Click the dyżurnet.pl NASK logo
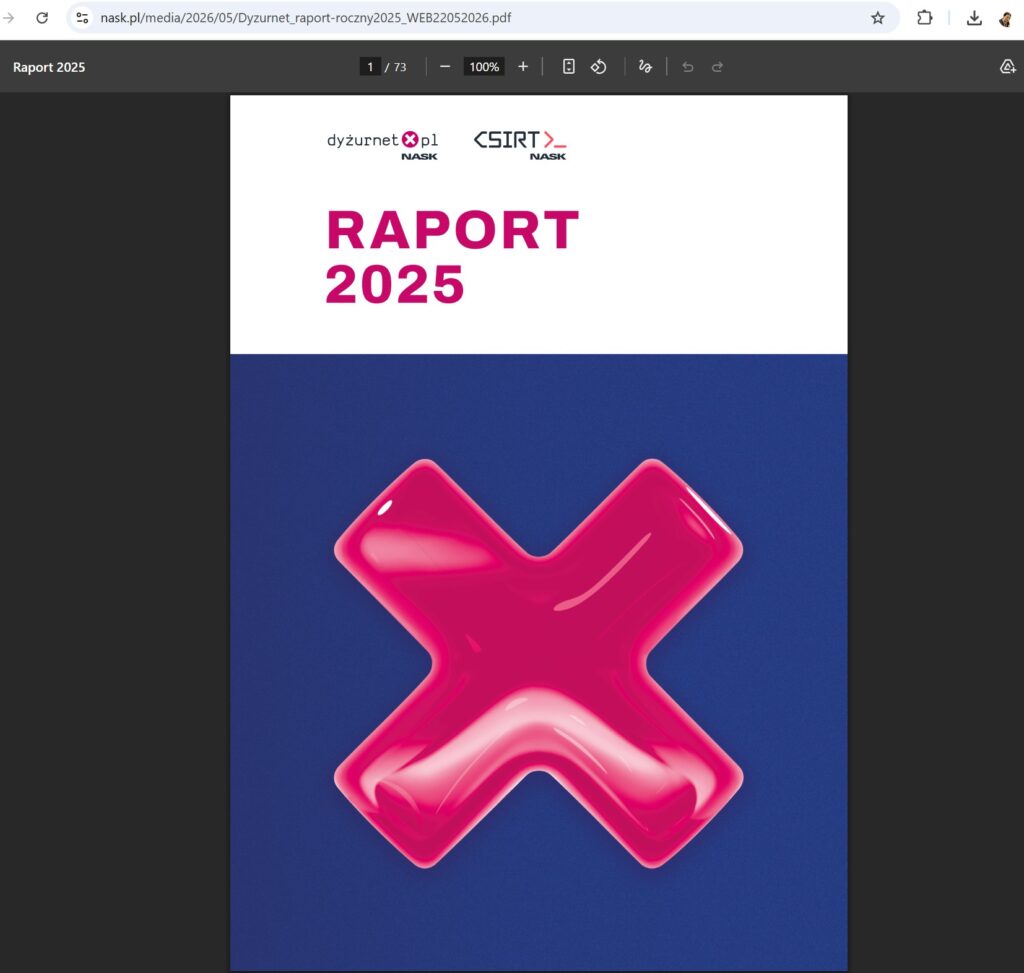Image resolution: width=1024 pixels, height=973 pixels. [383, 145]
